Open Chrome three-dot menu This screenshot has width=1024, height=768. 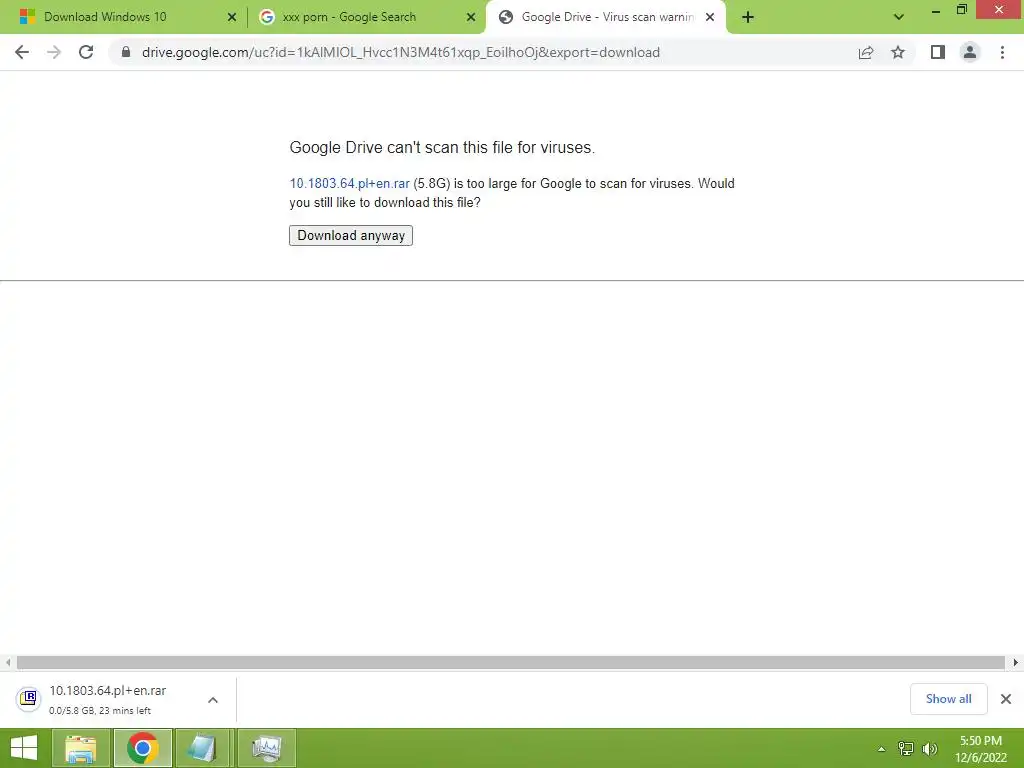click(1002, 52)
